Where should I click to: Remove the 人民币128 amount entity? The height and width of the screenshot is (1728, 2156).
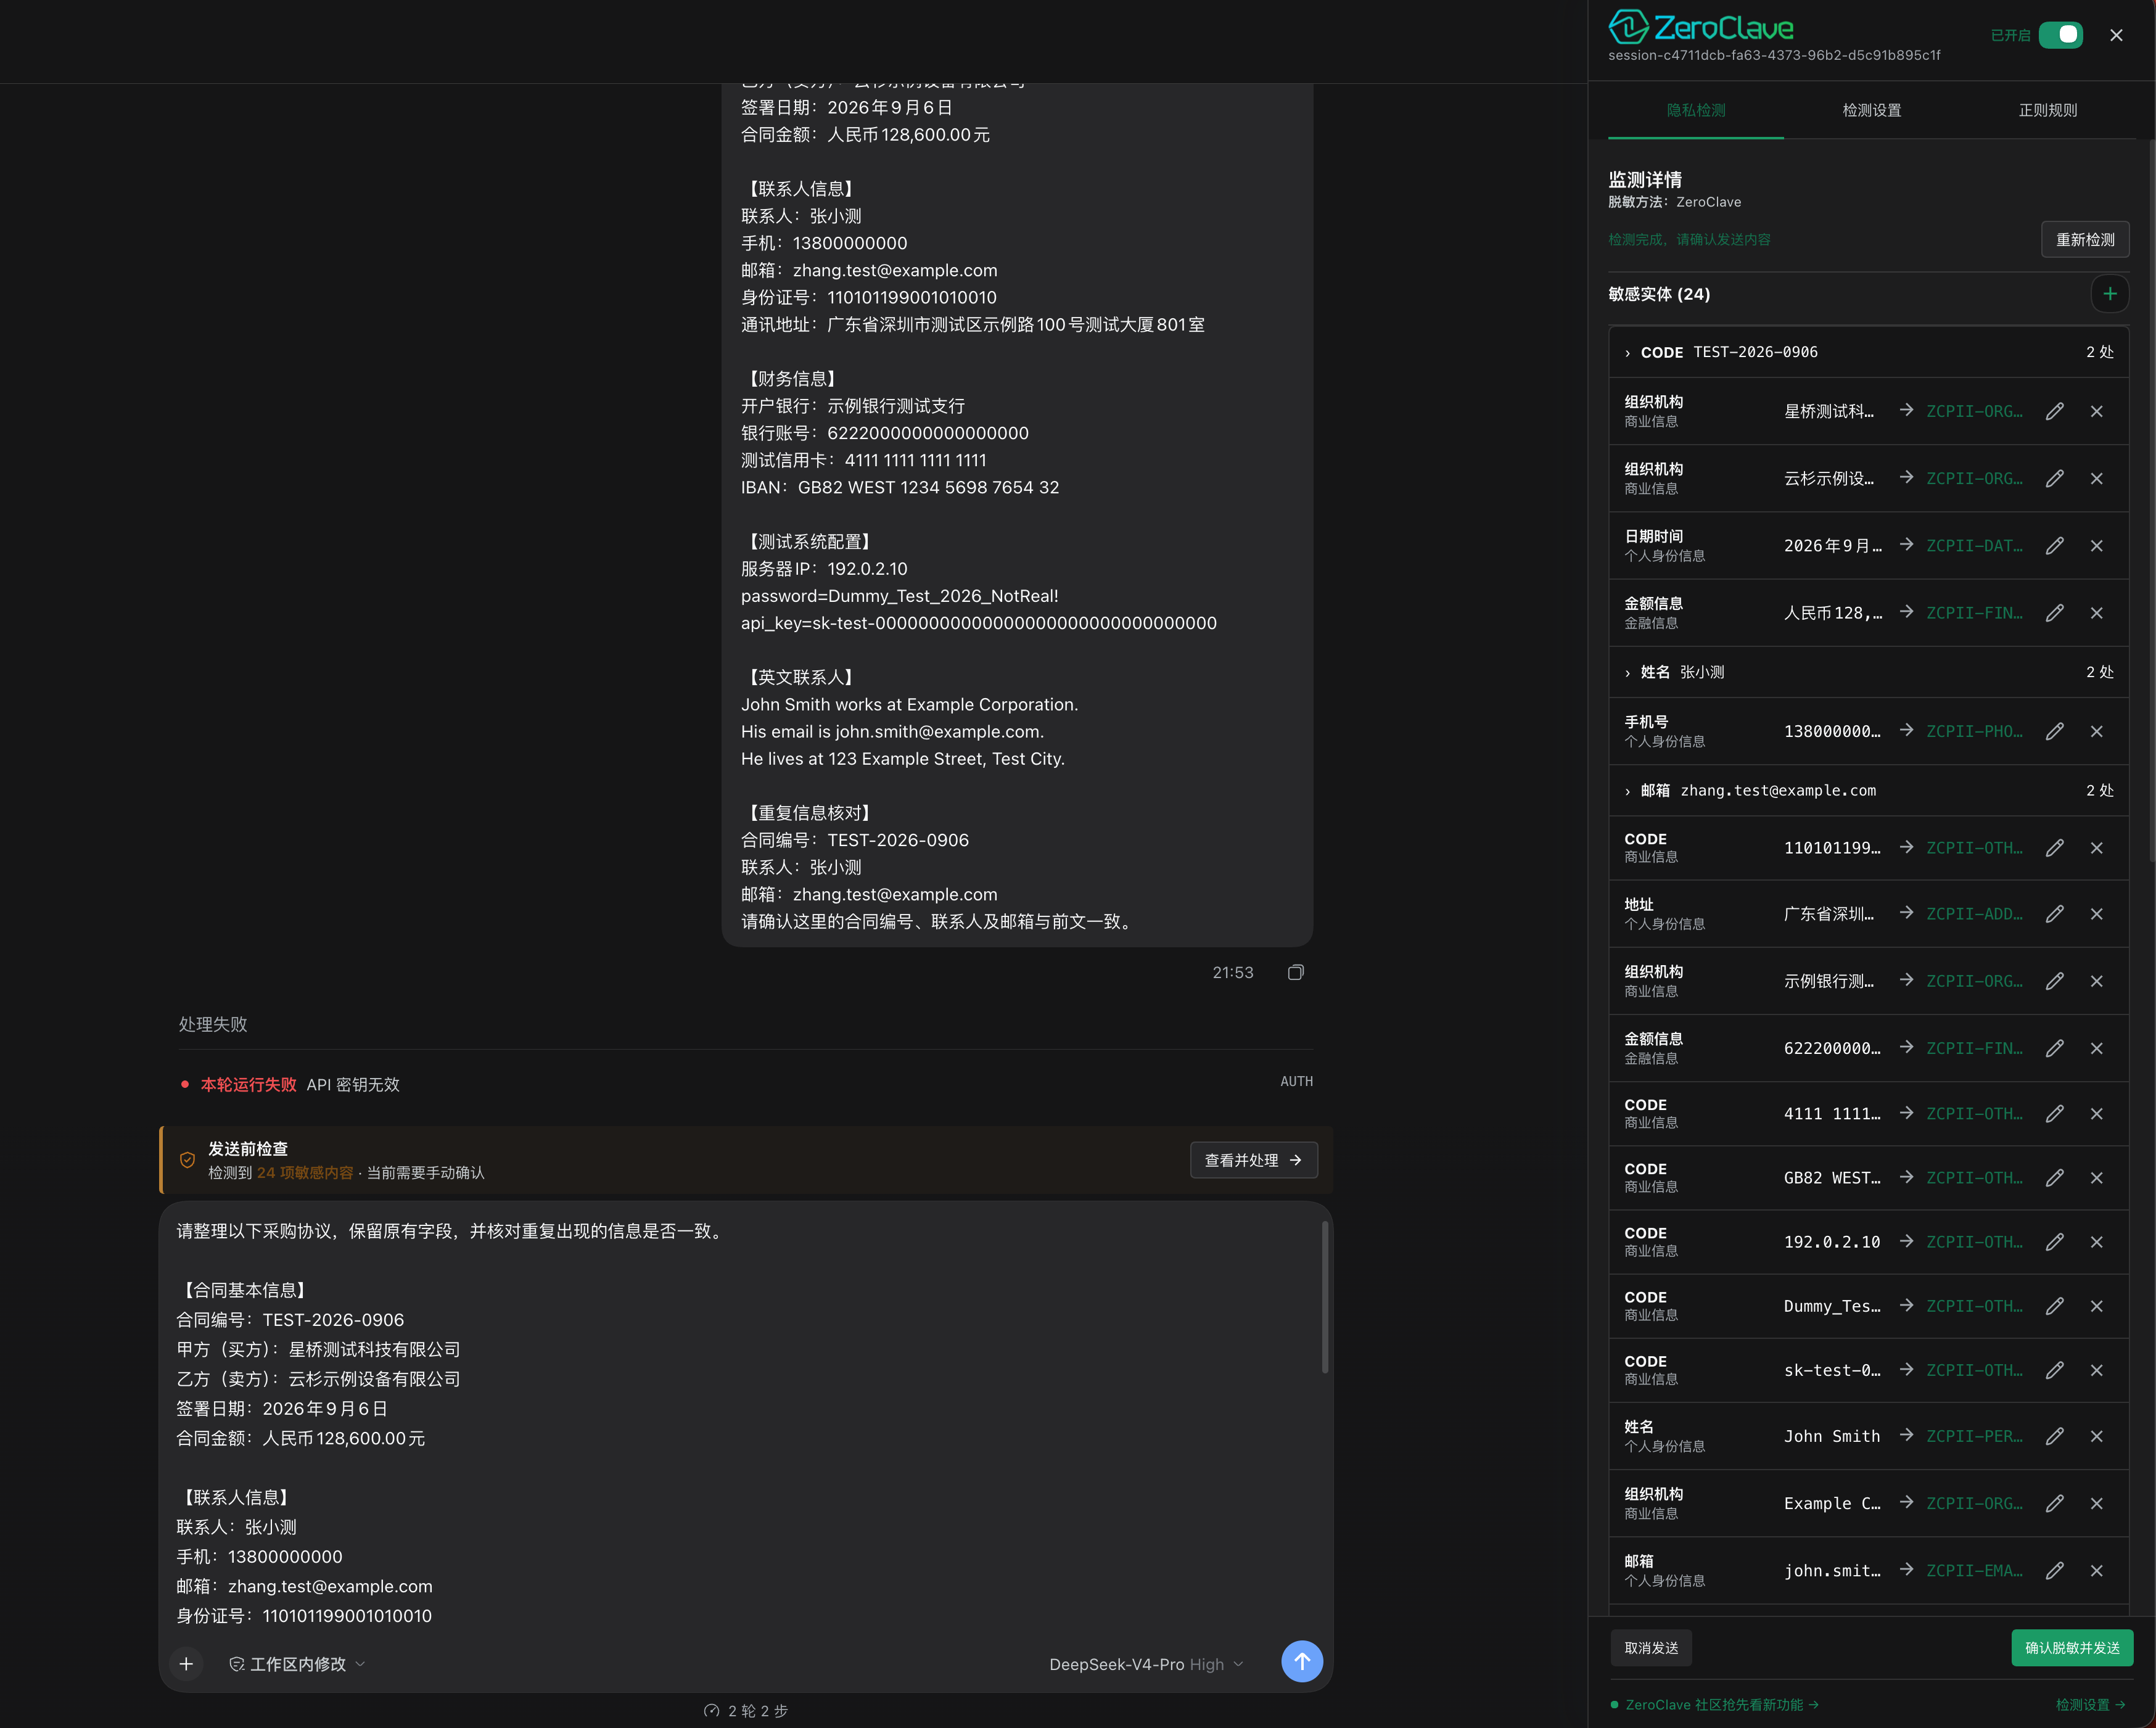pos(2096,612)
